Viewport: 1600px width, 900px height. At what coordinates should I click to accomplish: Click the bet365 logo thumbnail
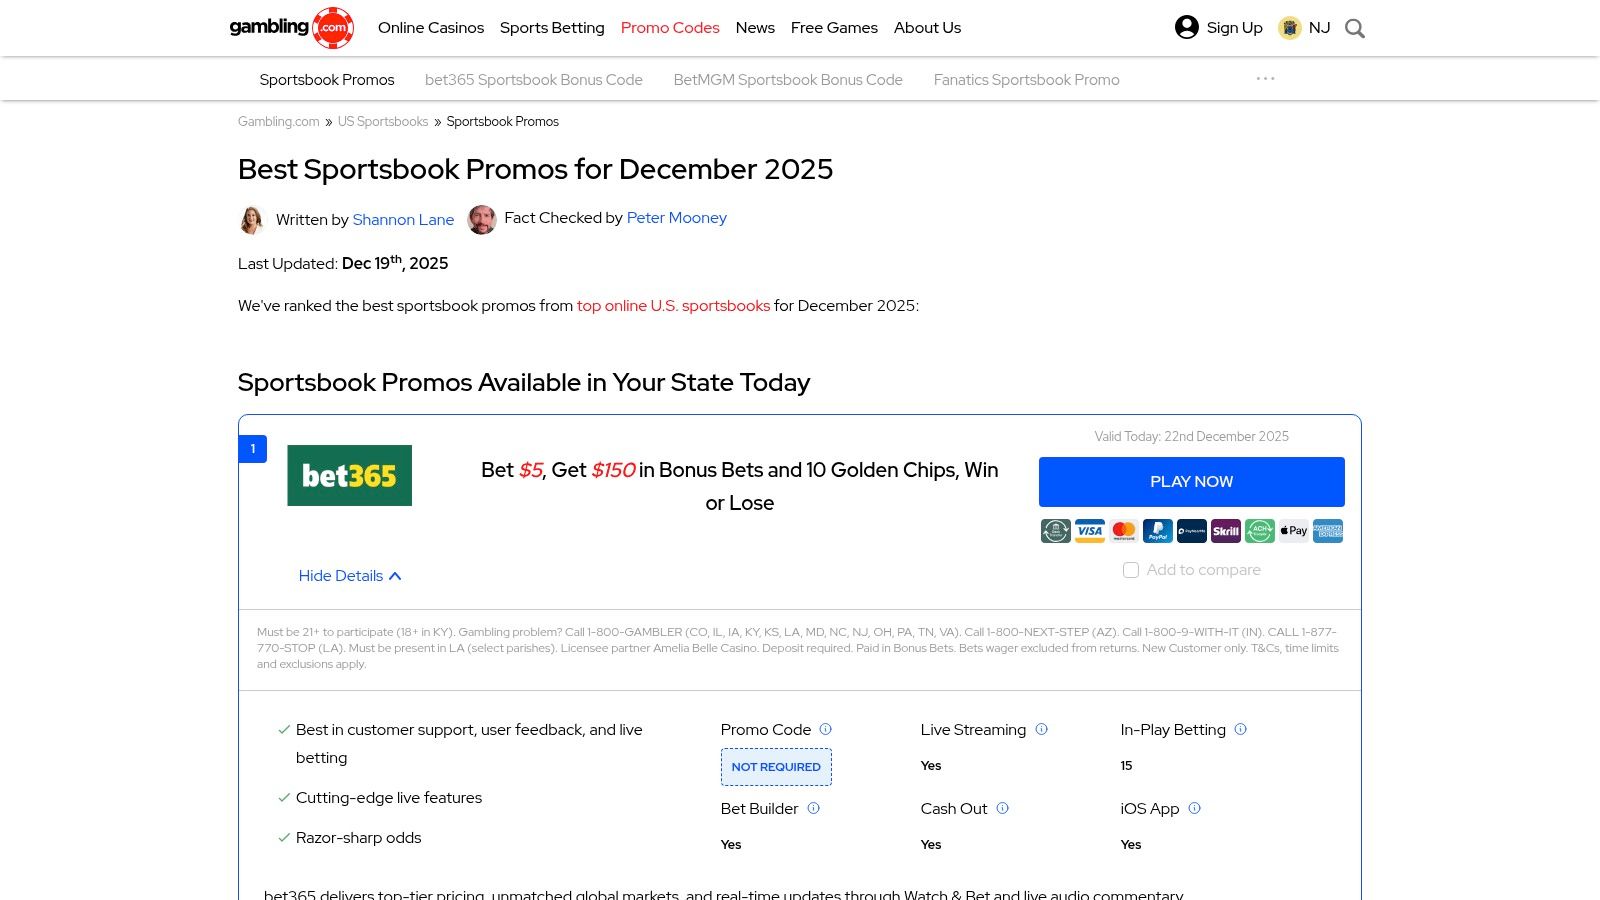pyautogui.click(x=349, y=475)
